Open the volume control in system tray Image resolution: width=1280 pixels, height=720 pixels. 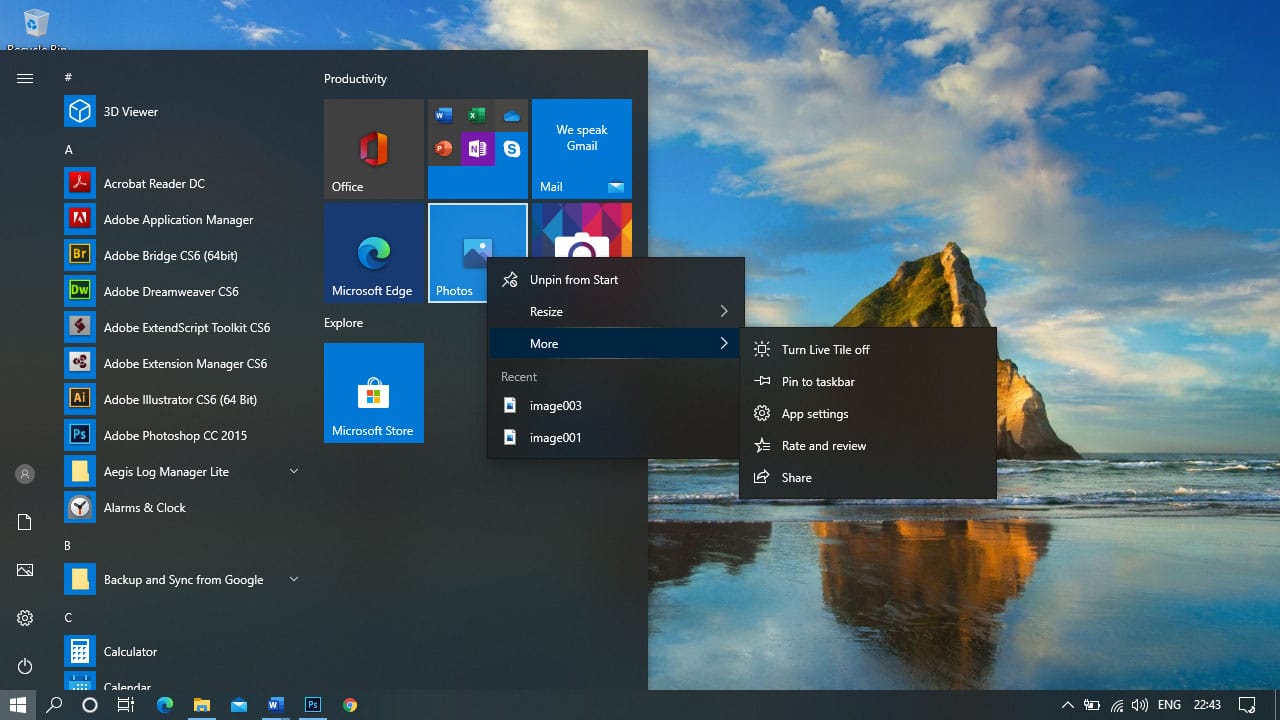pyautogui.click(x=1139, y=705)
